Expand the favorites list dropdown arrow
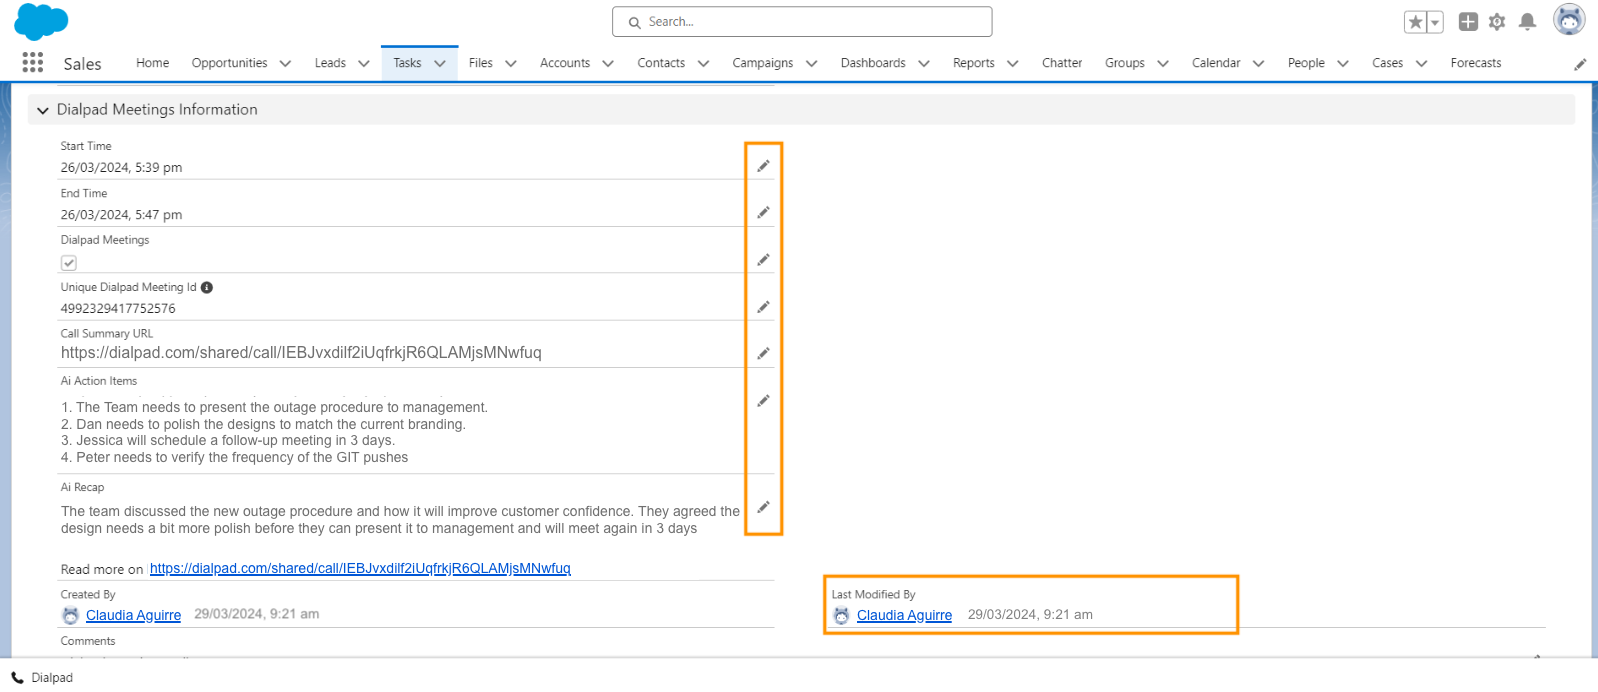Screen dimensions: 1598x692 tap(1435, 22)
